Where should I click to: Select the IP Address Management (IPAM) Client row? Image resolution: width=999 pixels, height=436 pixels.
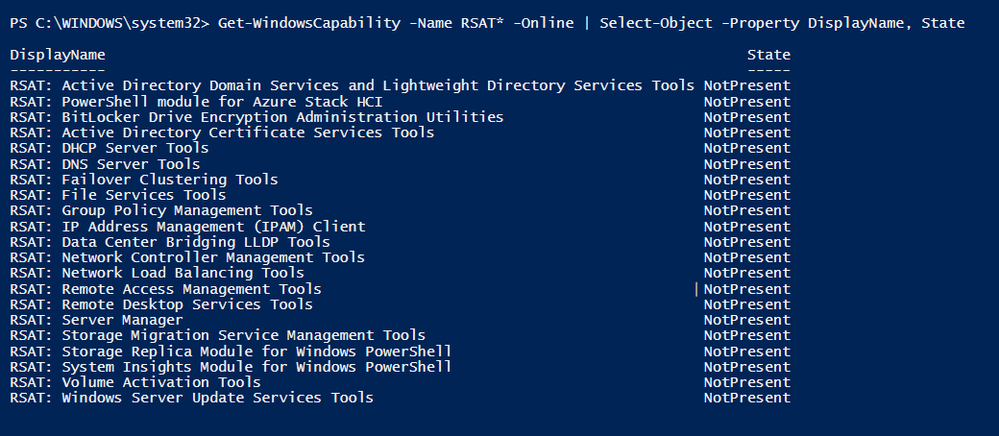[x=400, y=226]
